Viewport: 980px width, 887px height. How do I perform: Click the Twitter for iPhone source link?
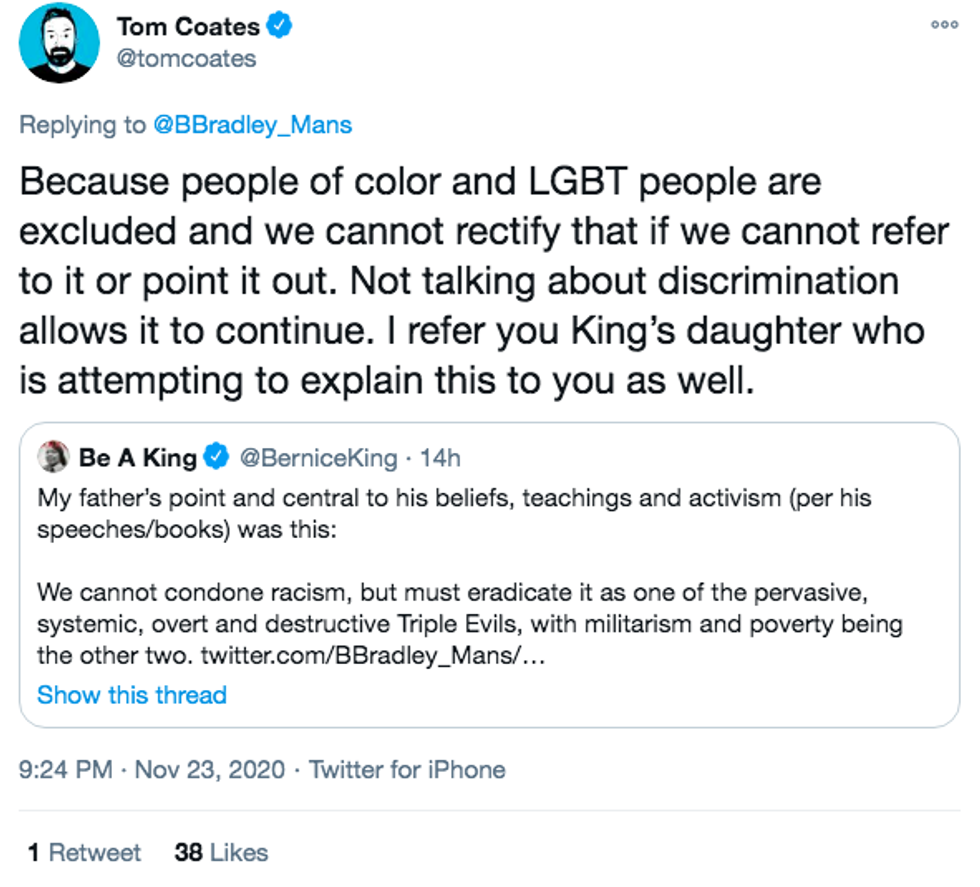pos(406,770)
